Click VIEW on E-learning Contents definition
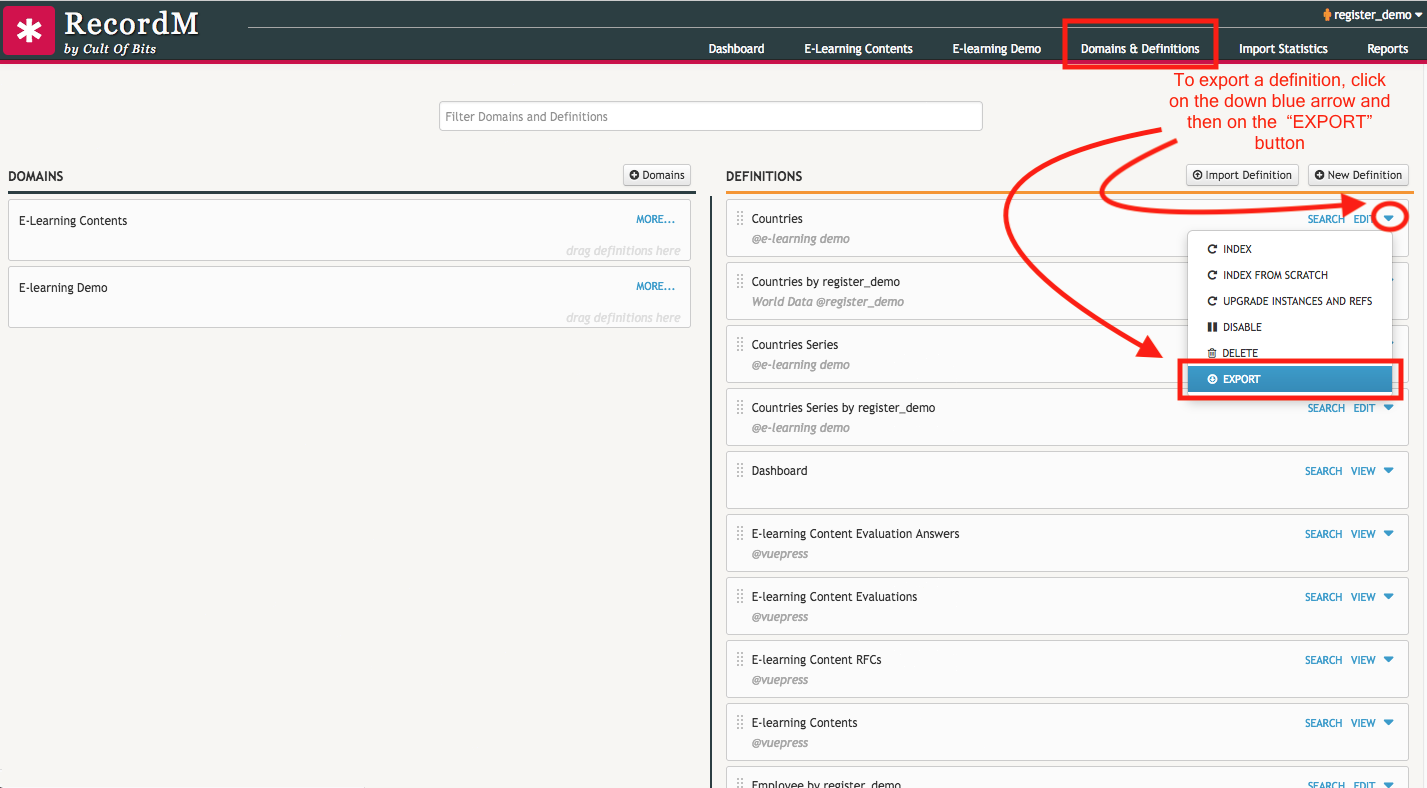Viewport: 1427px width, 788px height. click(1363, 723)
